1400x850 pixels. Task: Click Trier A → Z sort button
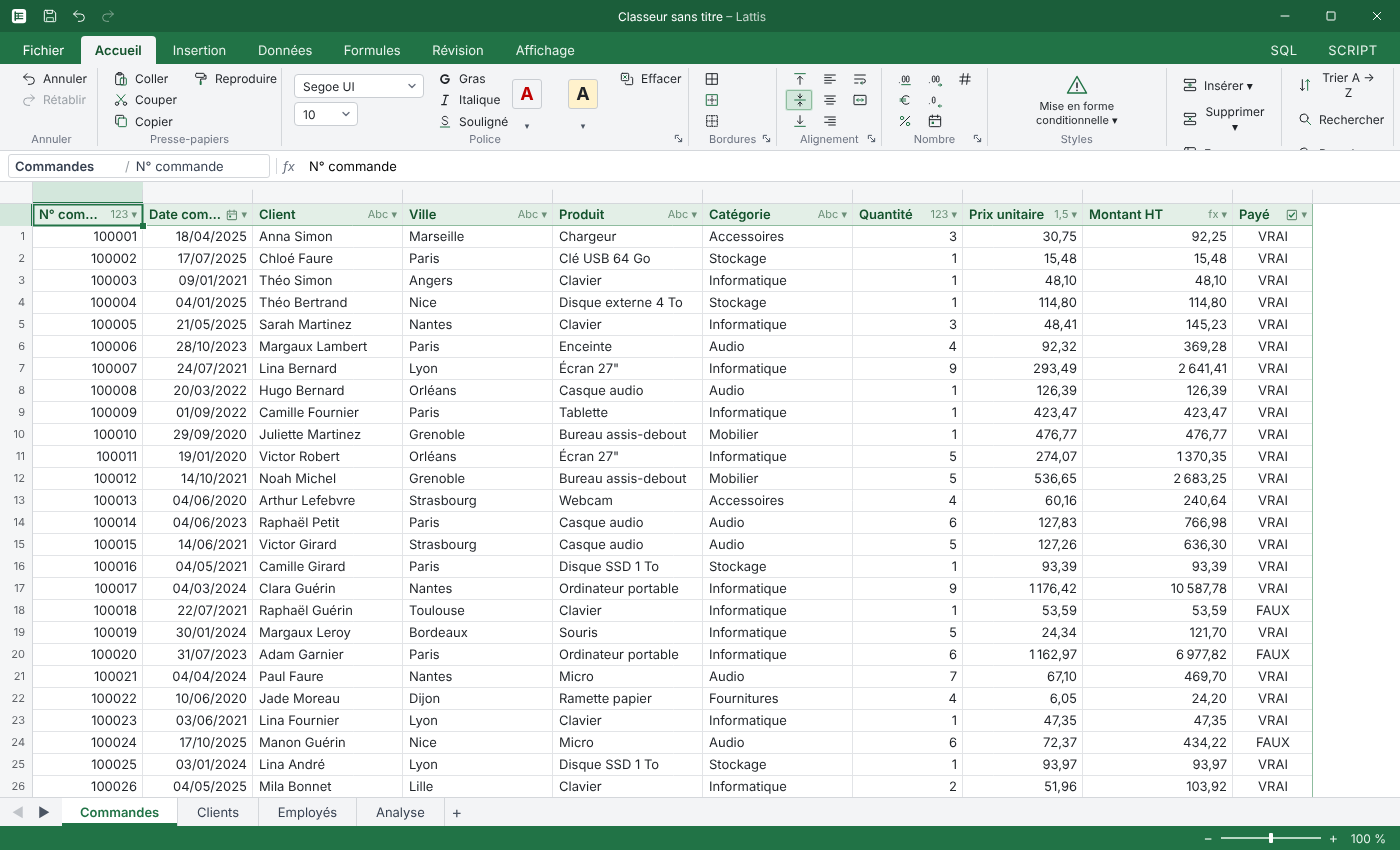click(x=1338, y=86)
